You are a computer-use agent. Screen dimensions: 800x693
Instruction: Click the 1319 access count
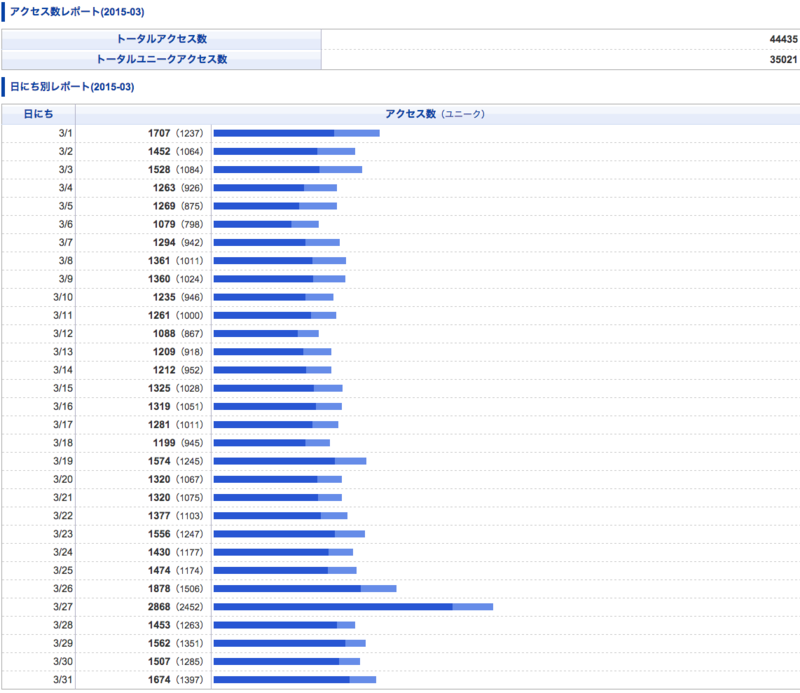159,406
